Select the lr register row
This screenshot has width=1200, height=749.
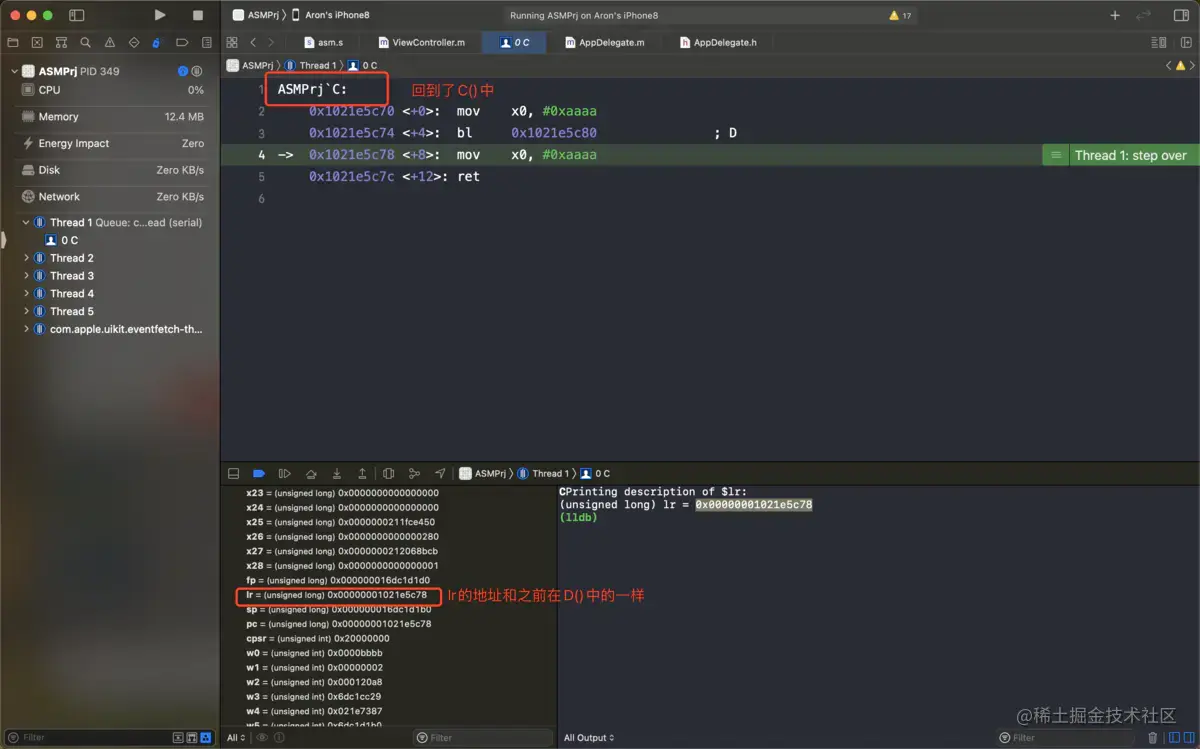click(336, 595)
